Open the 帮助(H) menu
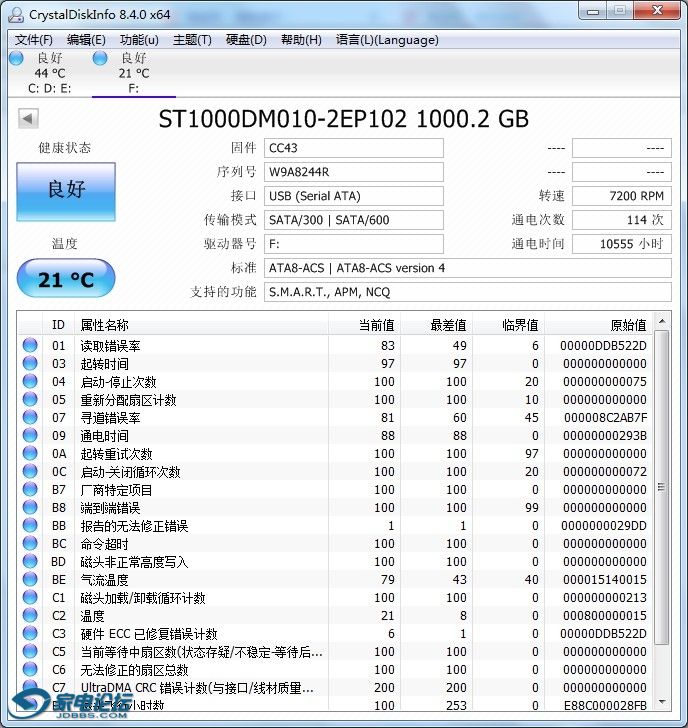This screenshot has width=688, height=728. click(x=301, y=40)
